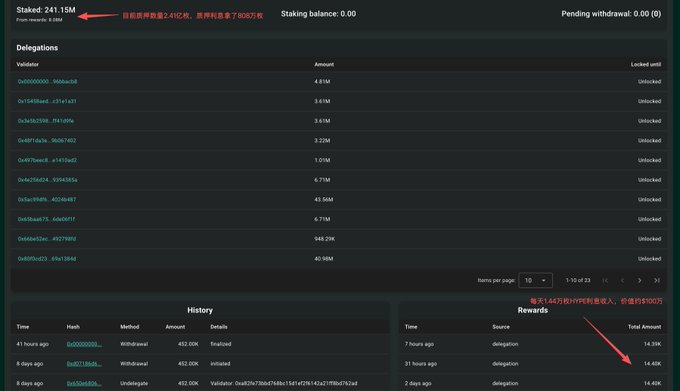This screenshot has height=391, width=680.
Task: Click the Items per page label
Action: point(496,280)
